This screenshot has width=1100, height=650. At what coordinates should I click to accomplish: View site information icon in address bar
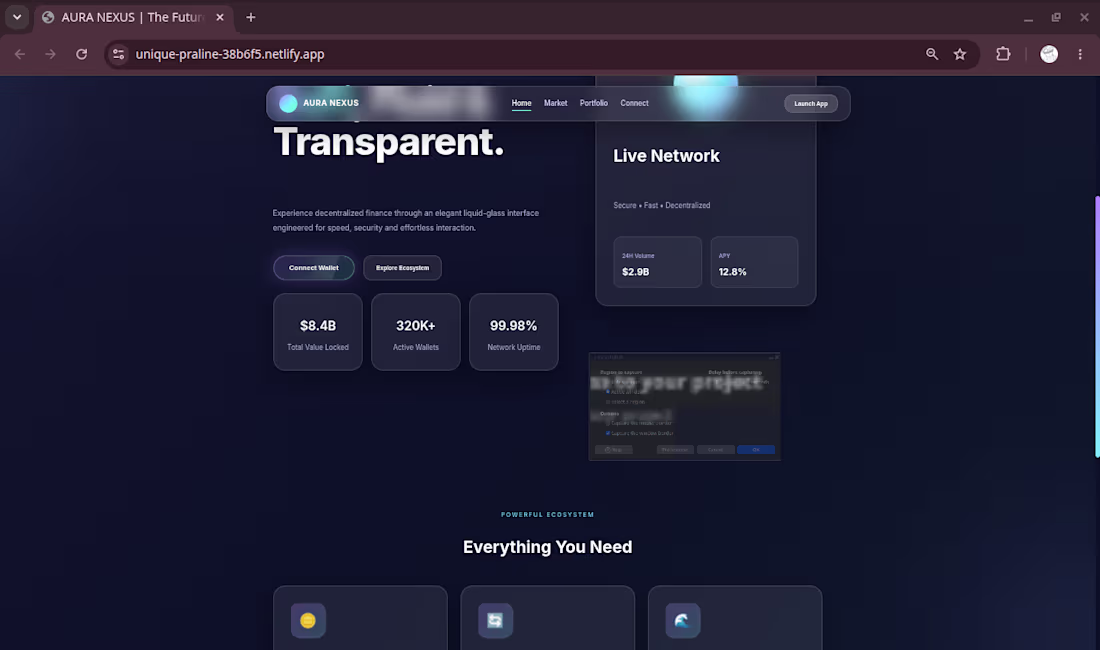[119, 54]
